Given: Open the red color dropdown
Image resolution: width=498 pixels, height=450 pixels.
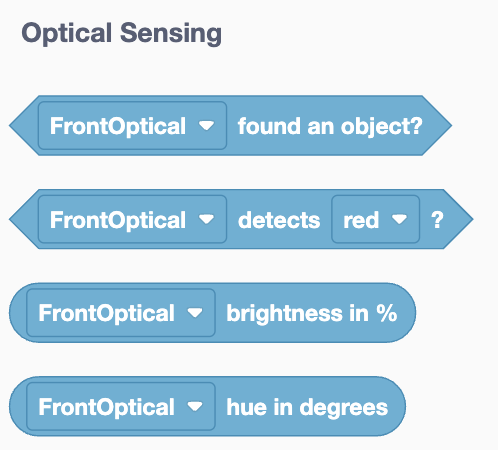Looking at the screenshot, I should pyautogui.click(x=375, y=219).
